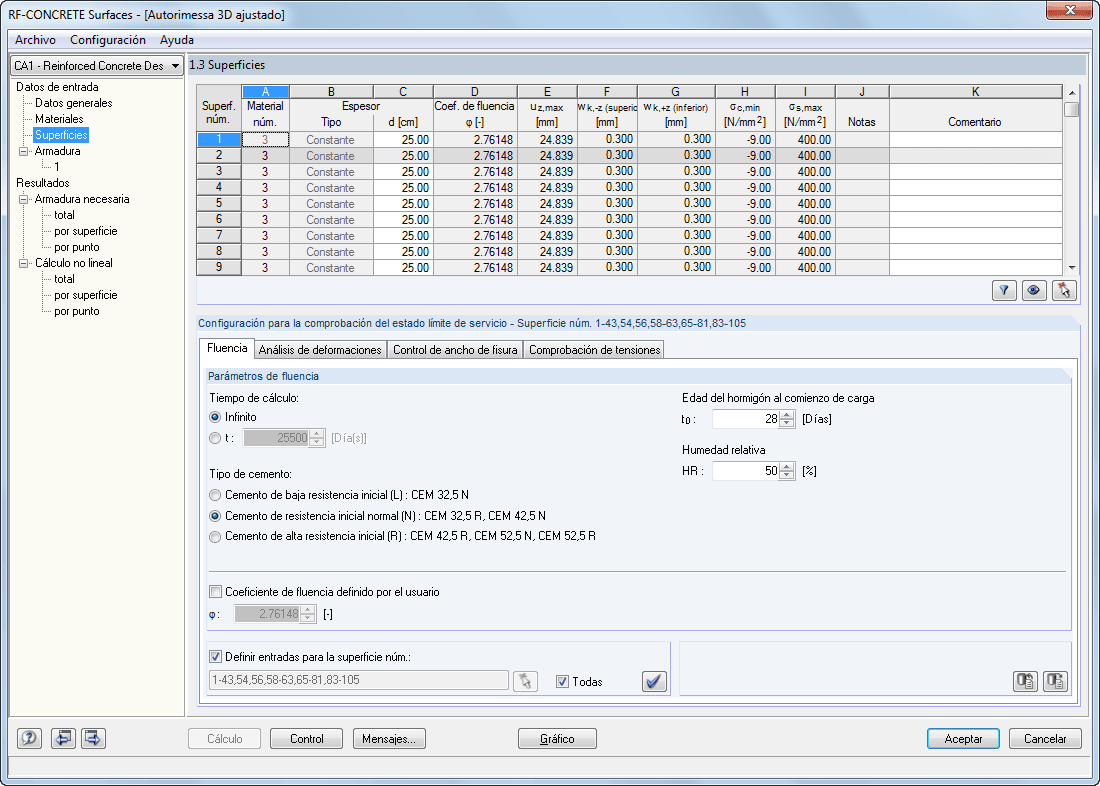Screen dimensions: 1100x786
Task: Select 'por punto' under Cálculo no lineal
Action: pos(76,312)
